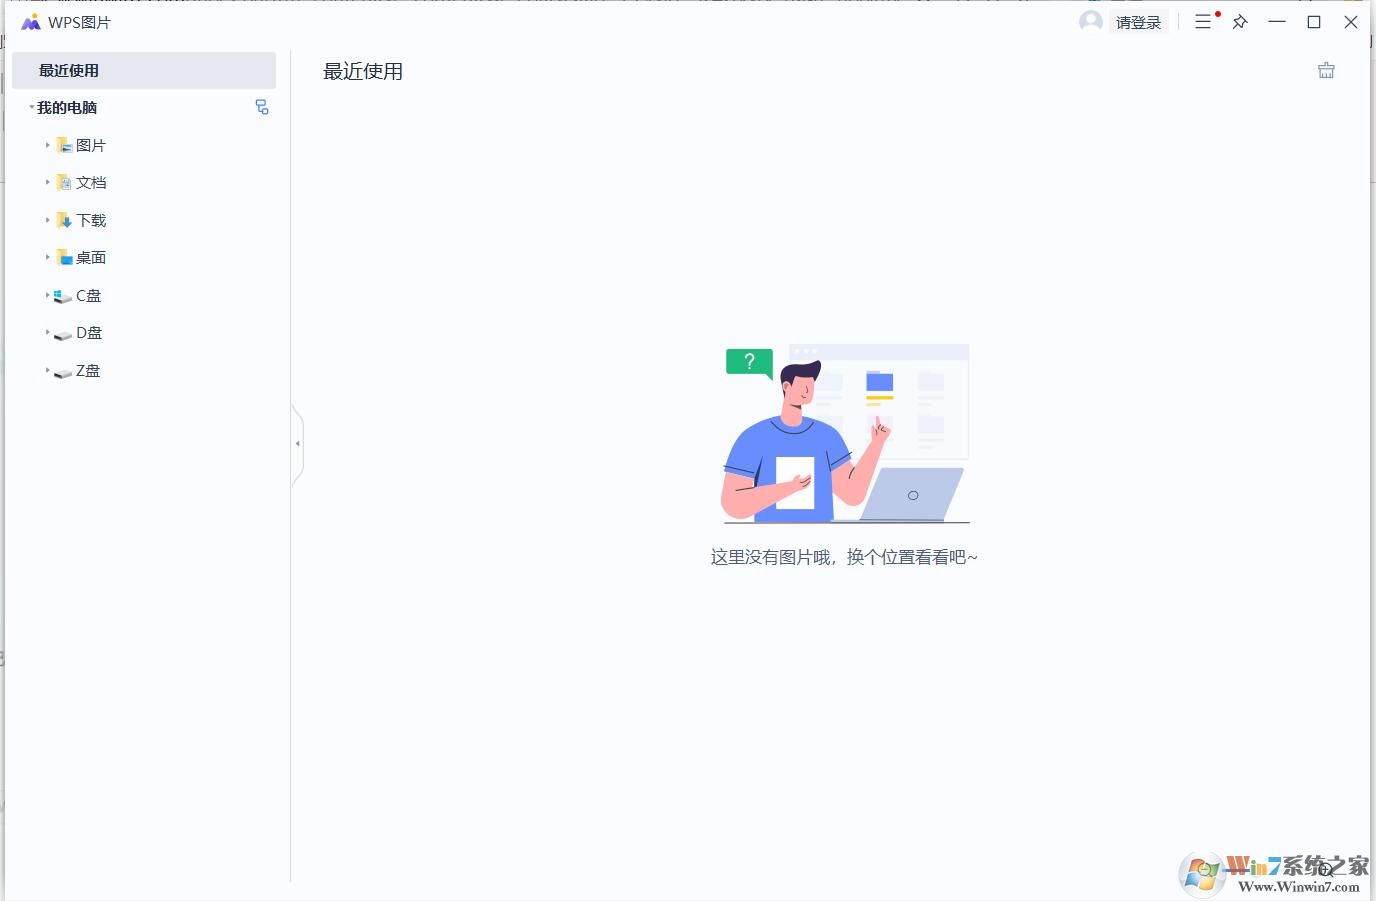Select 最近使用 in the sidebar
Screen dimensions: 1376x901
(x=68, y=70)
